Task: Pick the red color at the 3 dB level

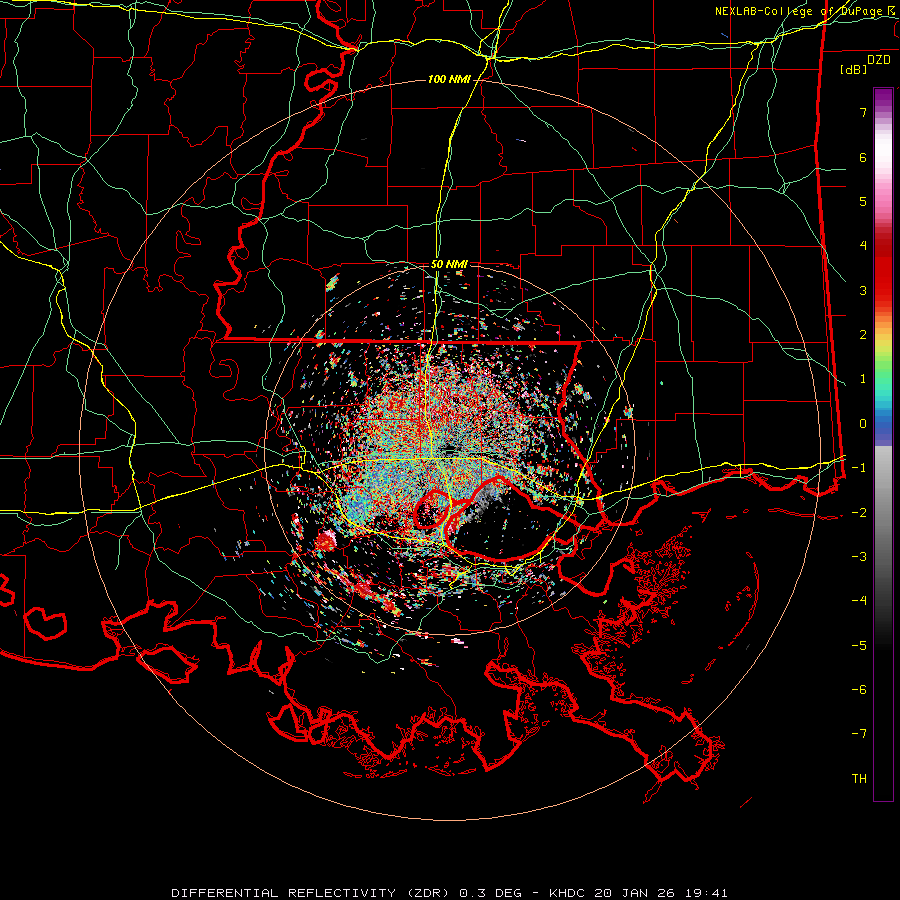Action: click(883, 290)
